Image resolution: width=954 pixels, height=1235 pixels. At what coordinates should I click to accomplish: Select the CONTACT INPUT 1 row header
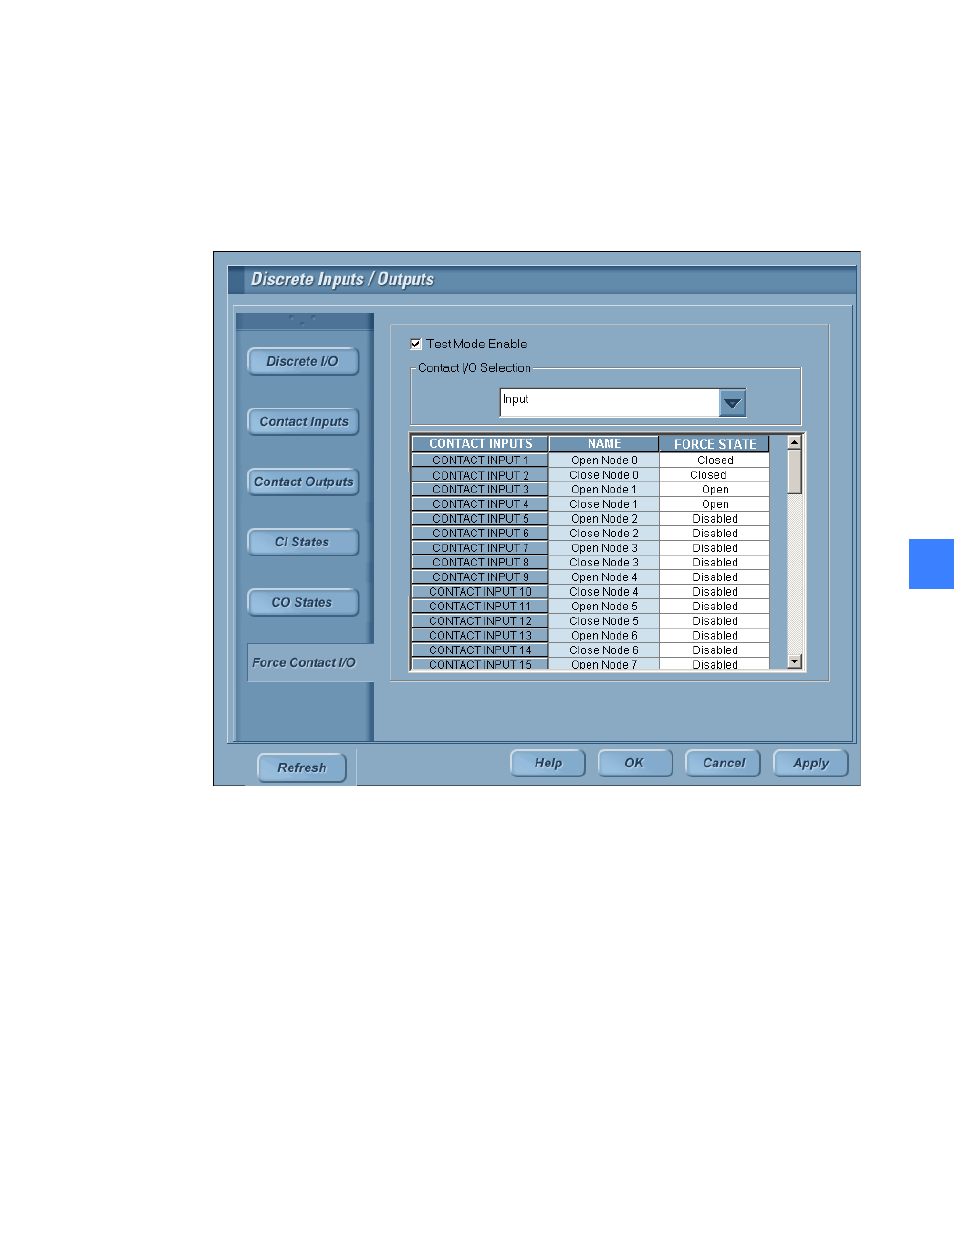tap(480, 461)
